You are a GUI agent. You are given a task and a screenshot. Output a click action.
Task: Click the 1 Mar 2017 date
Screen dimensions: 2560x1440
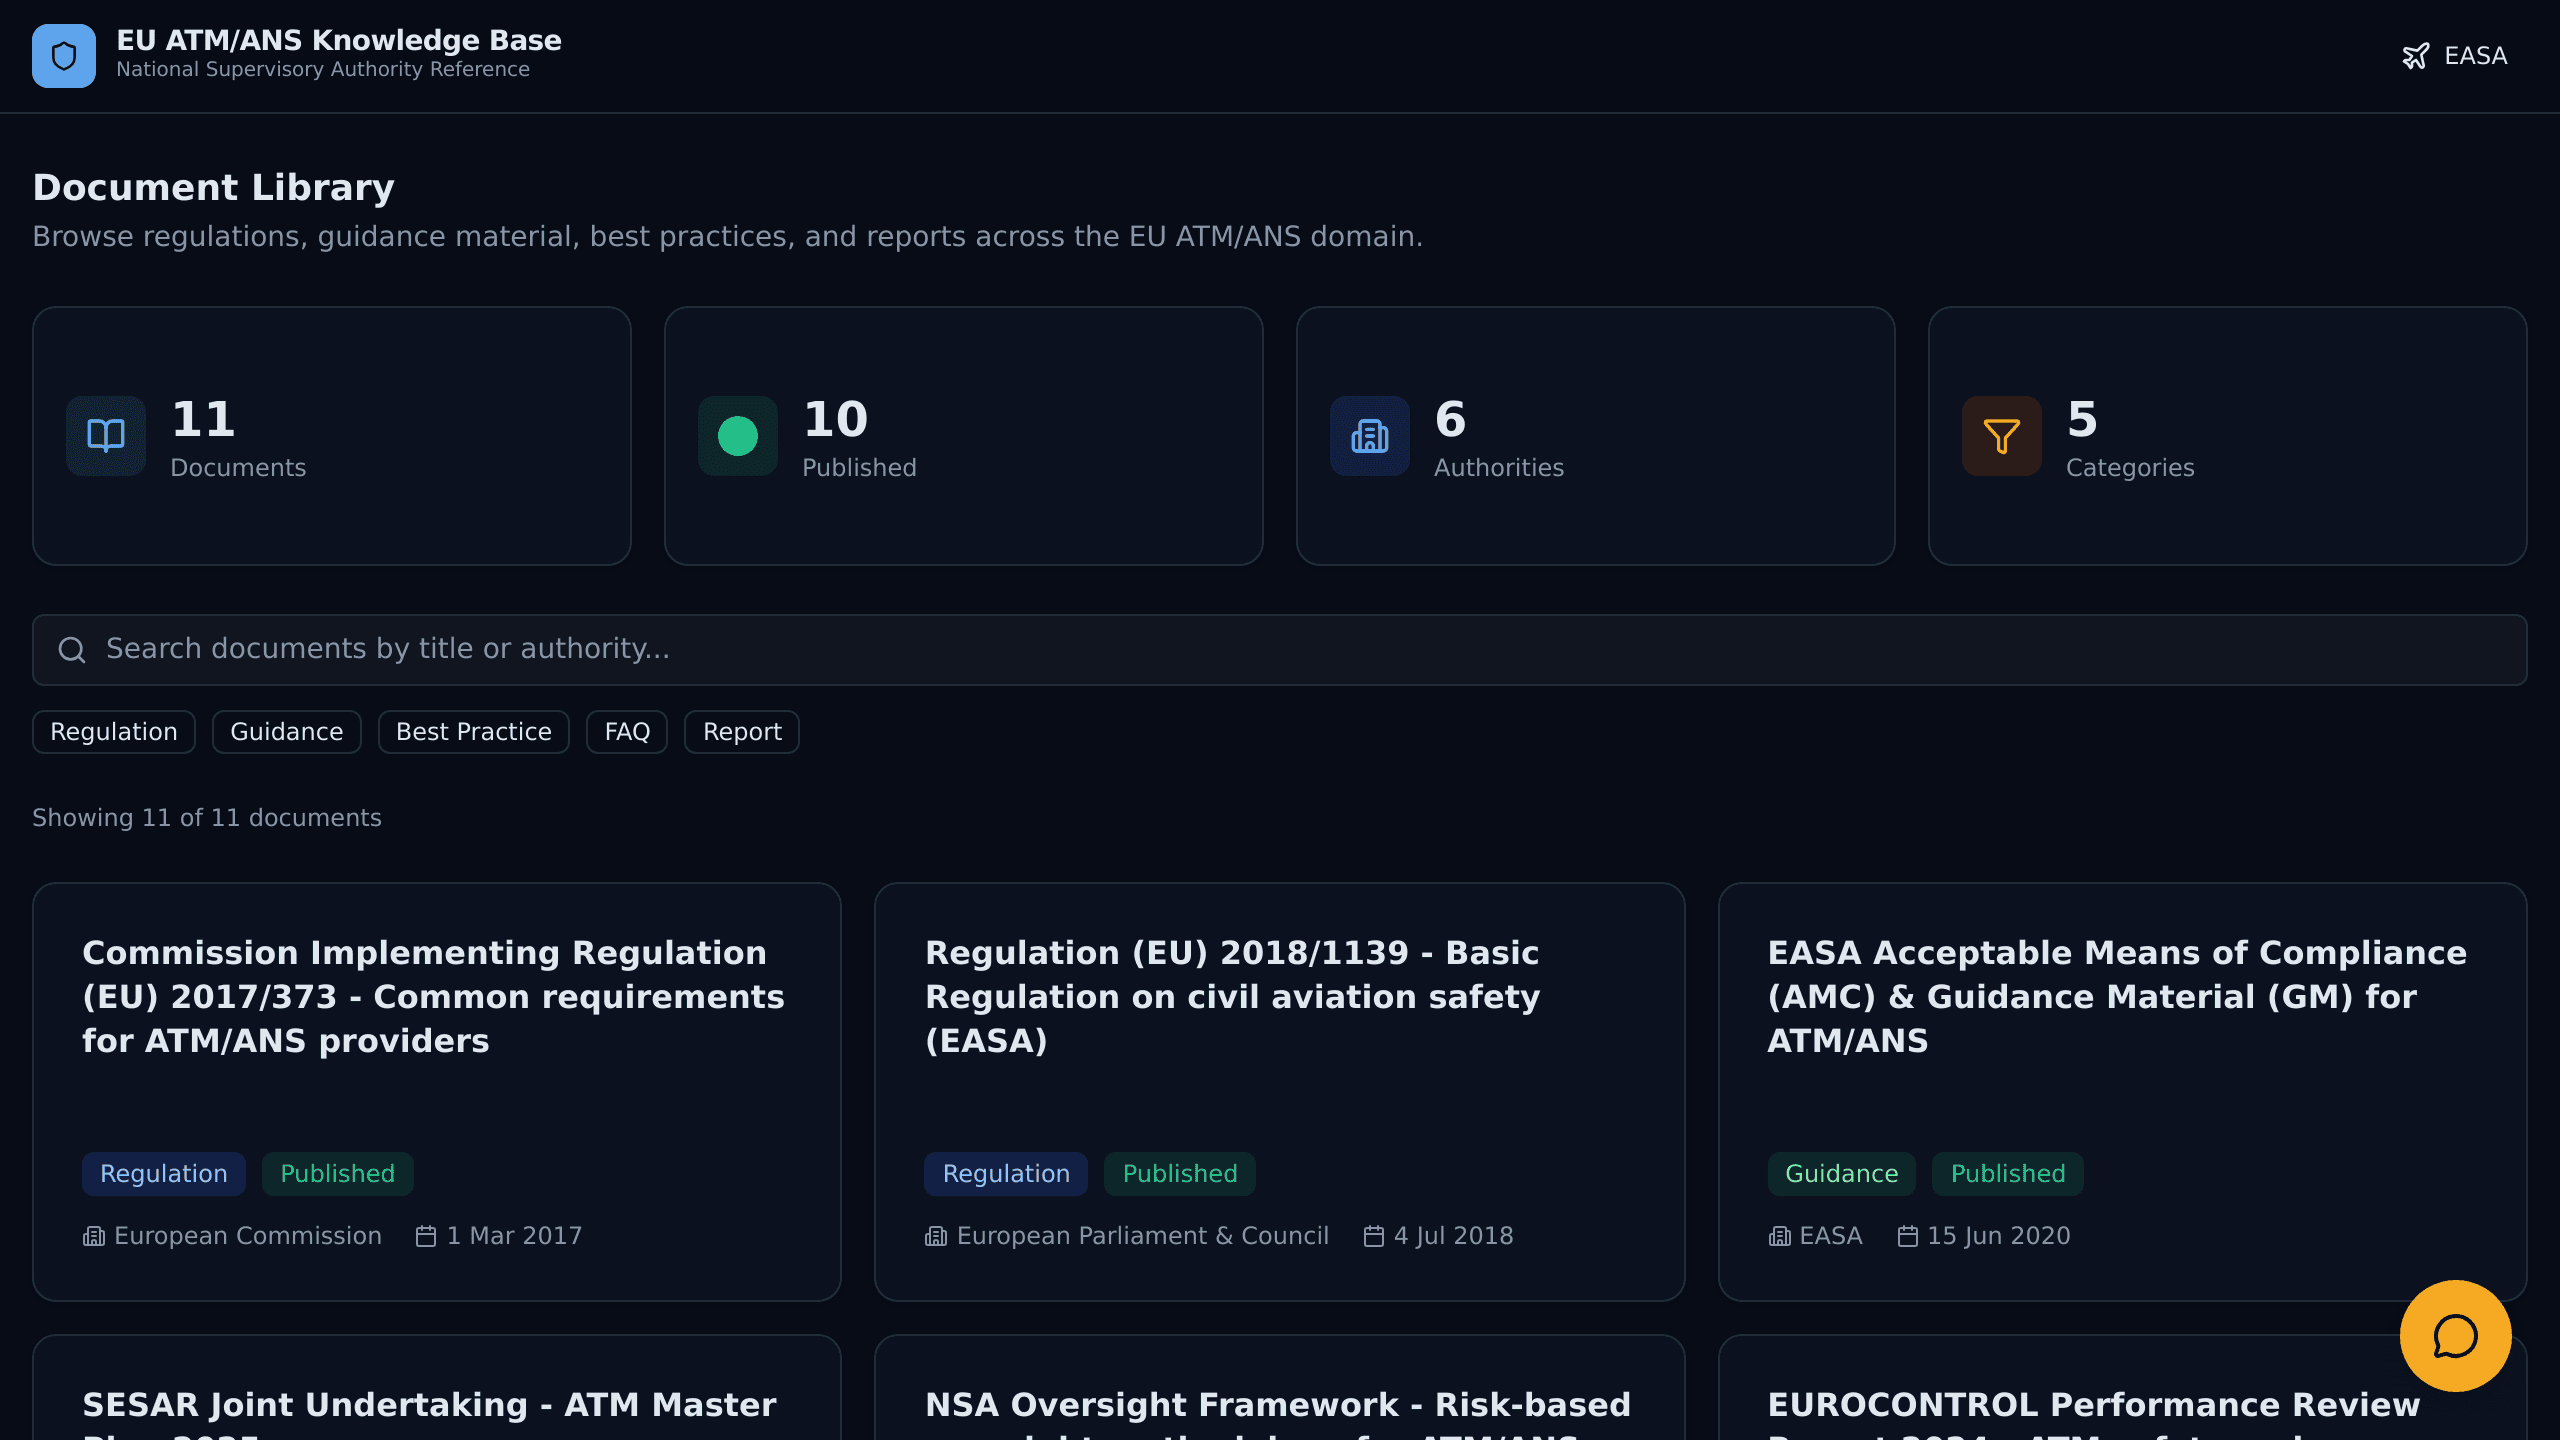tap(514, 1236)
